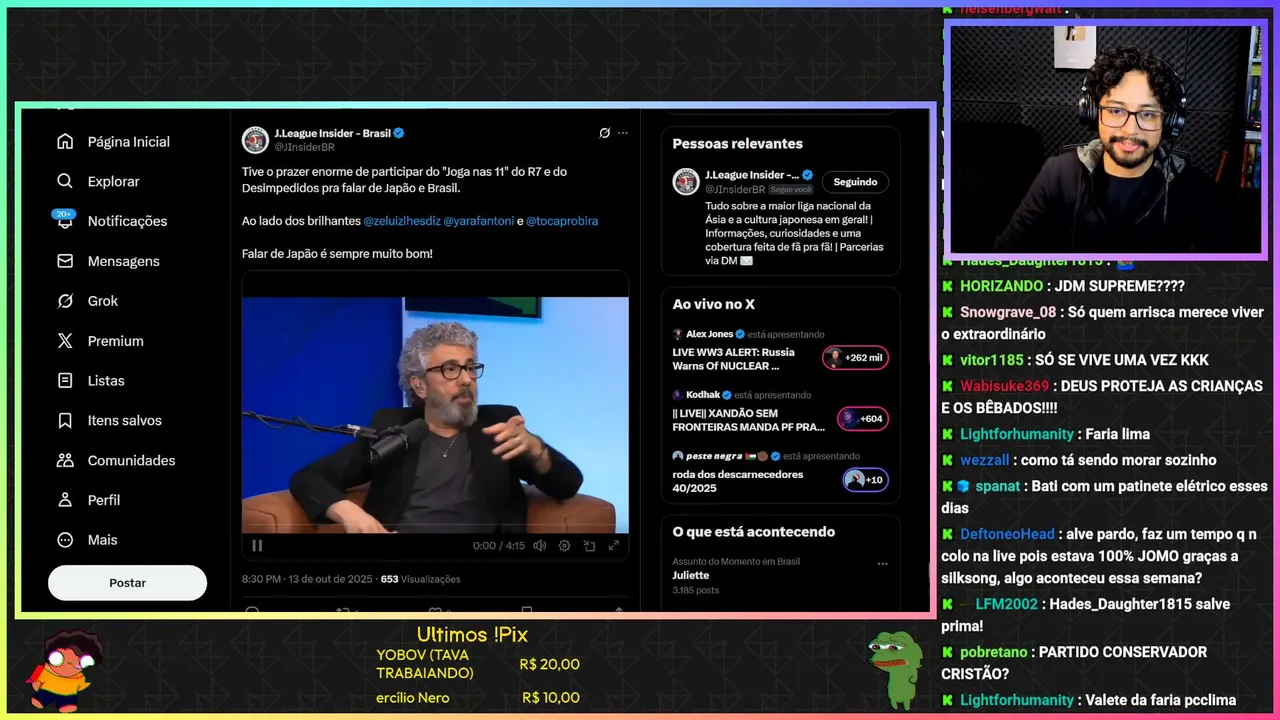Click the Seguindo button

tap(855, 182)
